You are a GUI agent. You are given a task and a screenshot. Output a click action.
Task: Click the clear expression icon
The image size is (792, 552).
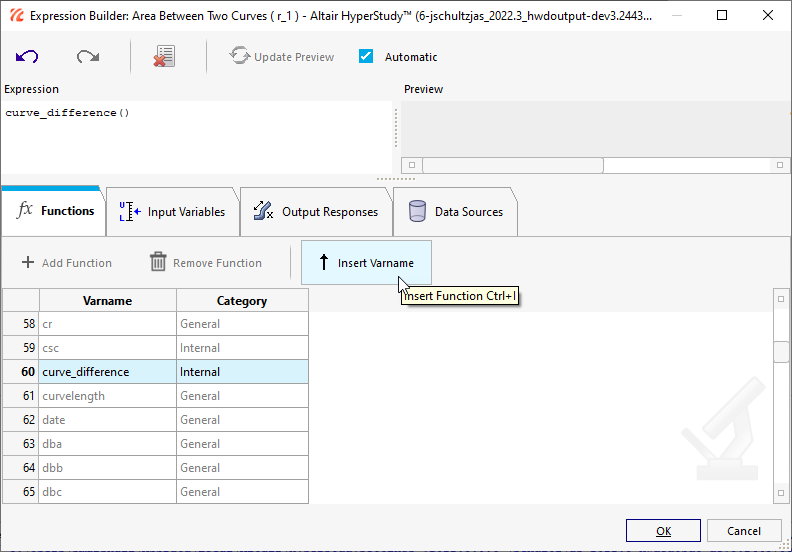click(x=164, y=57)
